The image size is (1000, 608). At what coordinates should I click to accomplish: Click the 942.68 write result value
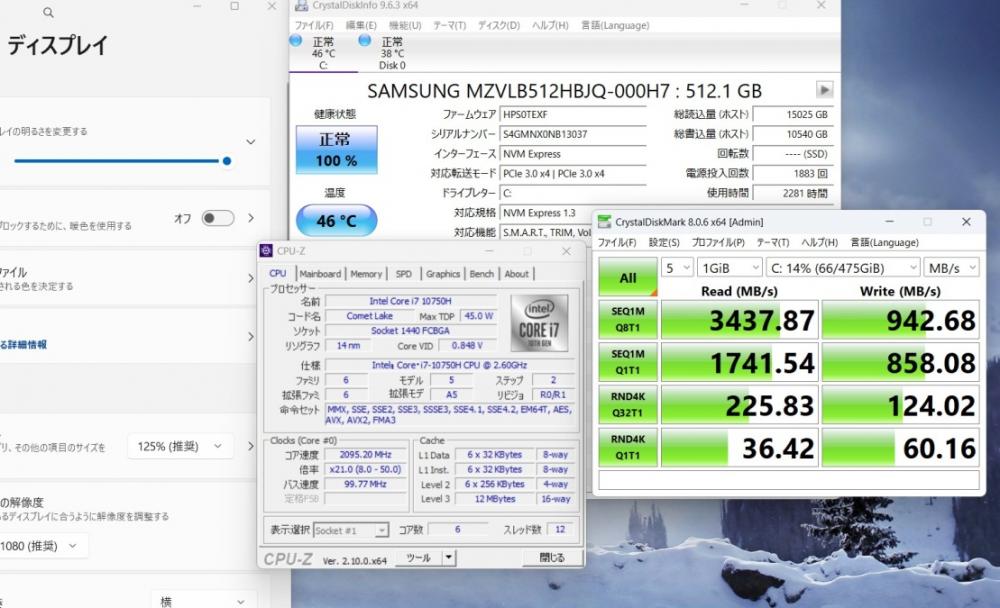pos(901,320)
